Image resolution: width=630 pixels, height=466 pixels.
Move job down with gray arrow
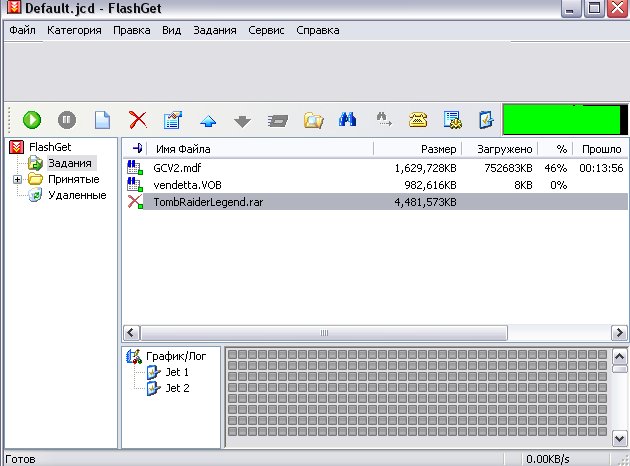[242, 121]
